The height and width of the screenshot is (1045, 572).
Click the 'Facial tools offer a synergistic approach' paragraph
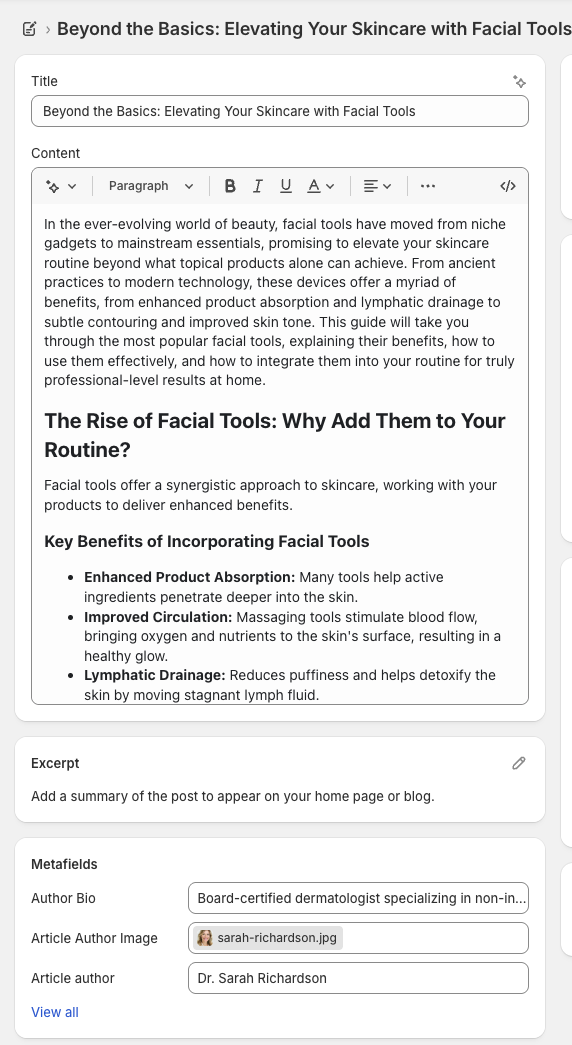click(x=271, y=495)
